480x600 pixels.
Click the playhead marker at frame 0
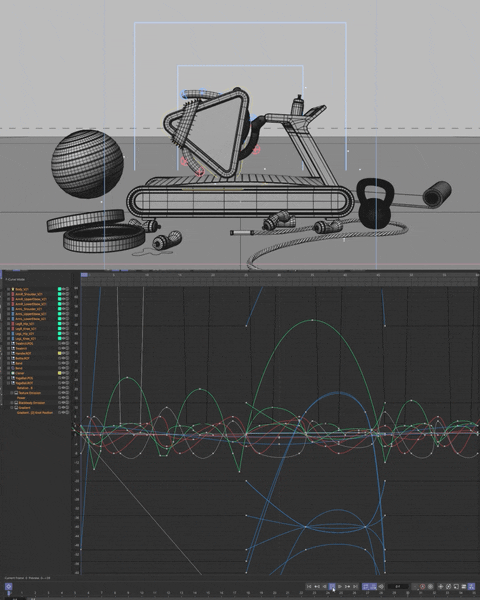pyautogui.click(x=84, y=275)
